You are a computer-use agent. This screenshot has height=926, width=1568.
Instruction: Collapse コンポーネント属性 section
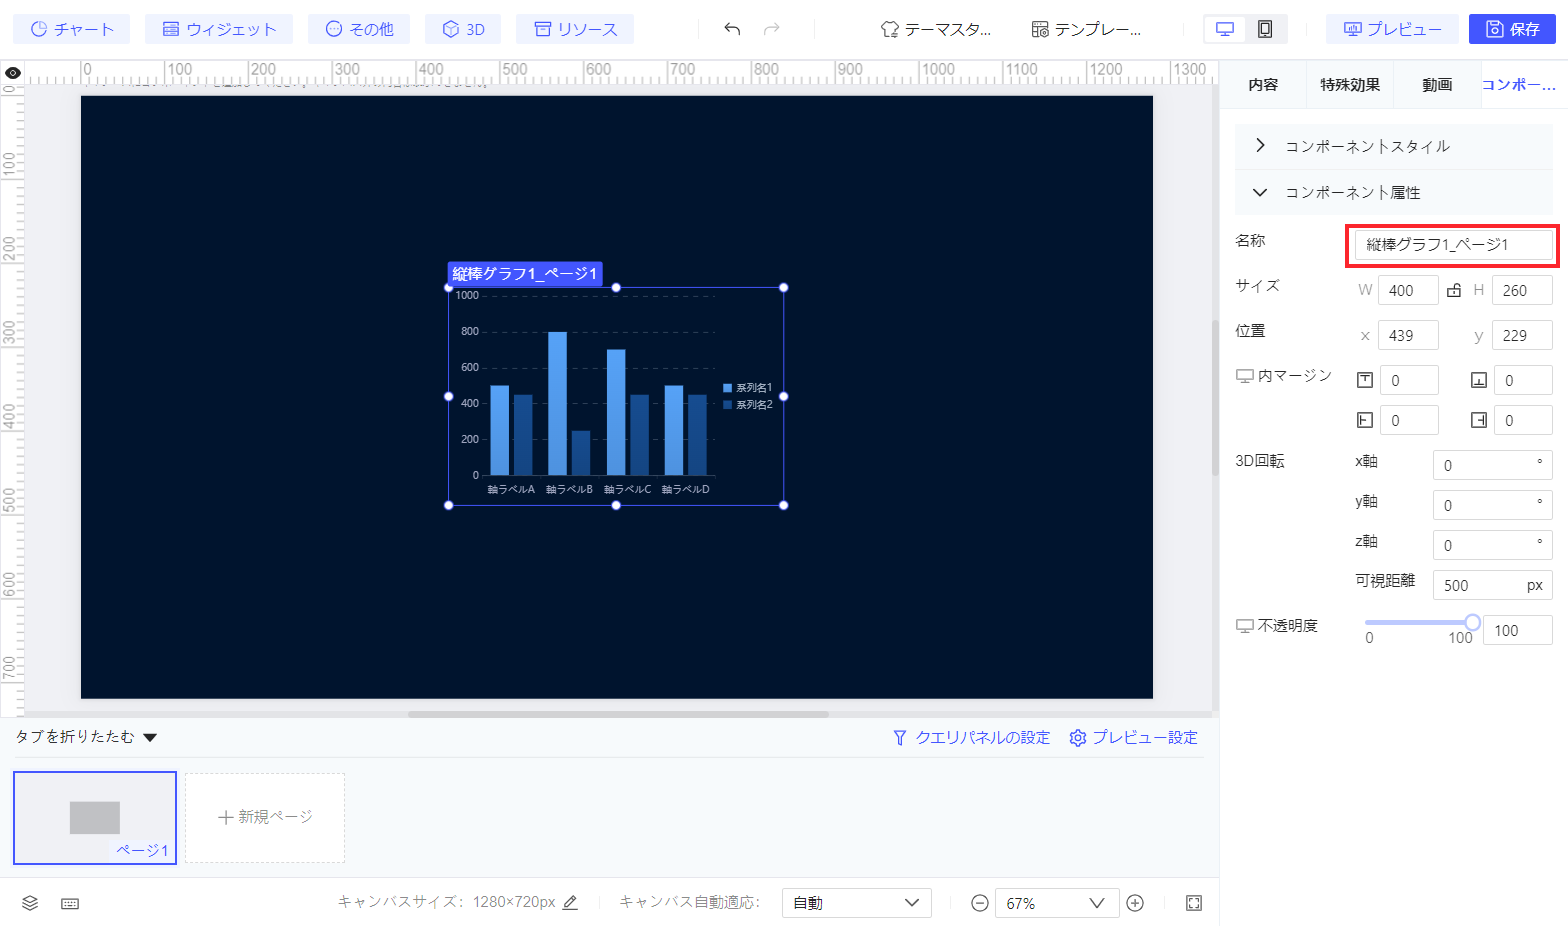coord(1394,192)
